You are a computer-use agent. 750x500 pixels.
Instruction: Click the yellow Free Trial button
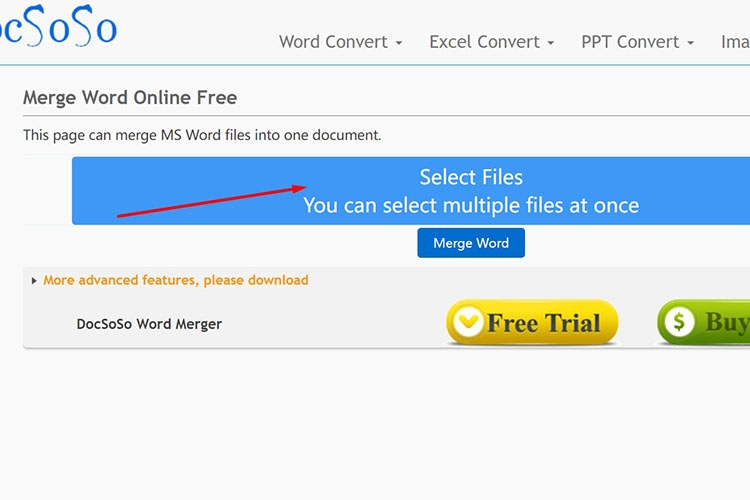532,322
